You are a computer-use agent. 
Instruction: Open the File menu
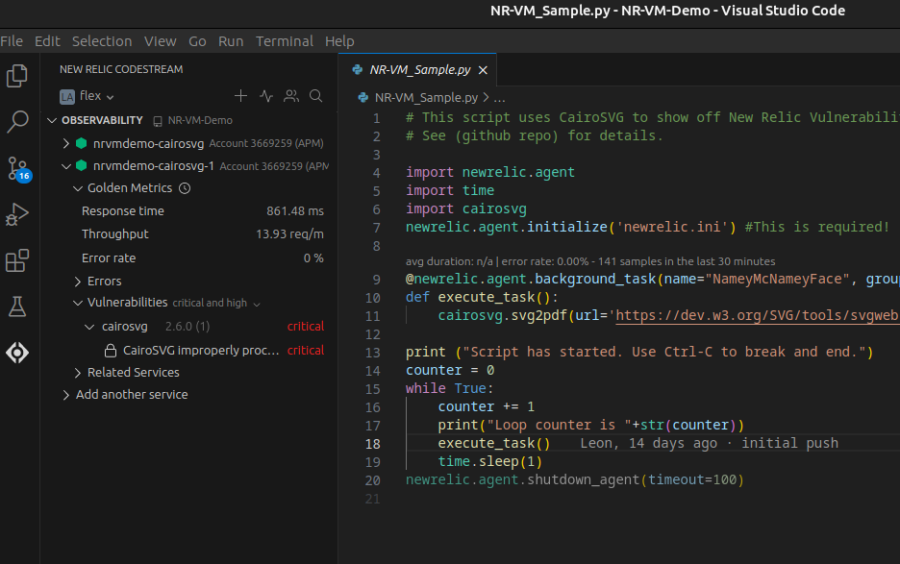click(x=11, y=41)
